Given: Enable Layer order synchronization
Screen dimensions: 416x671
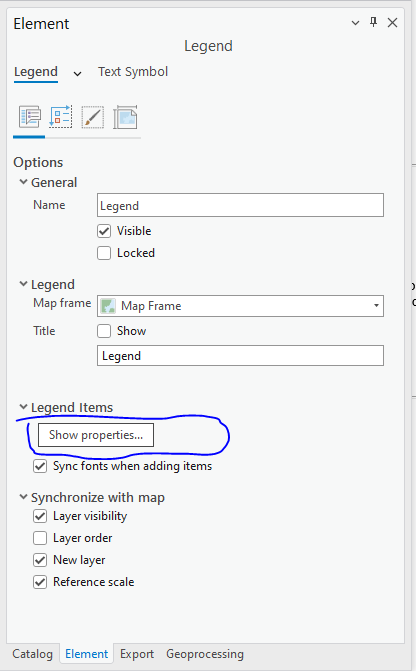Looking at the screenshot, I should click(x=40, y=538).
